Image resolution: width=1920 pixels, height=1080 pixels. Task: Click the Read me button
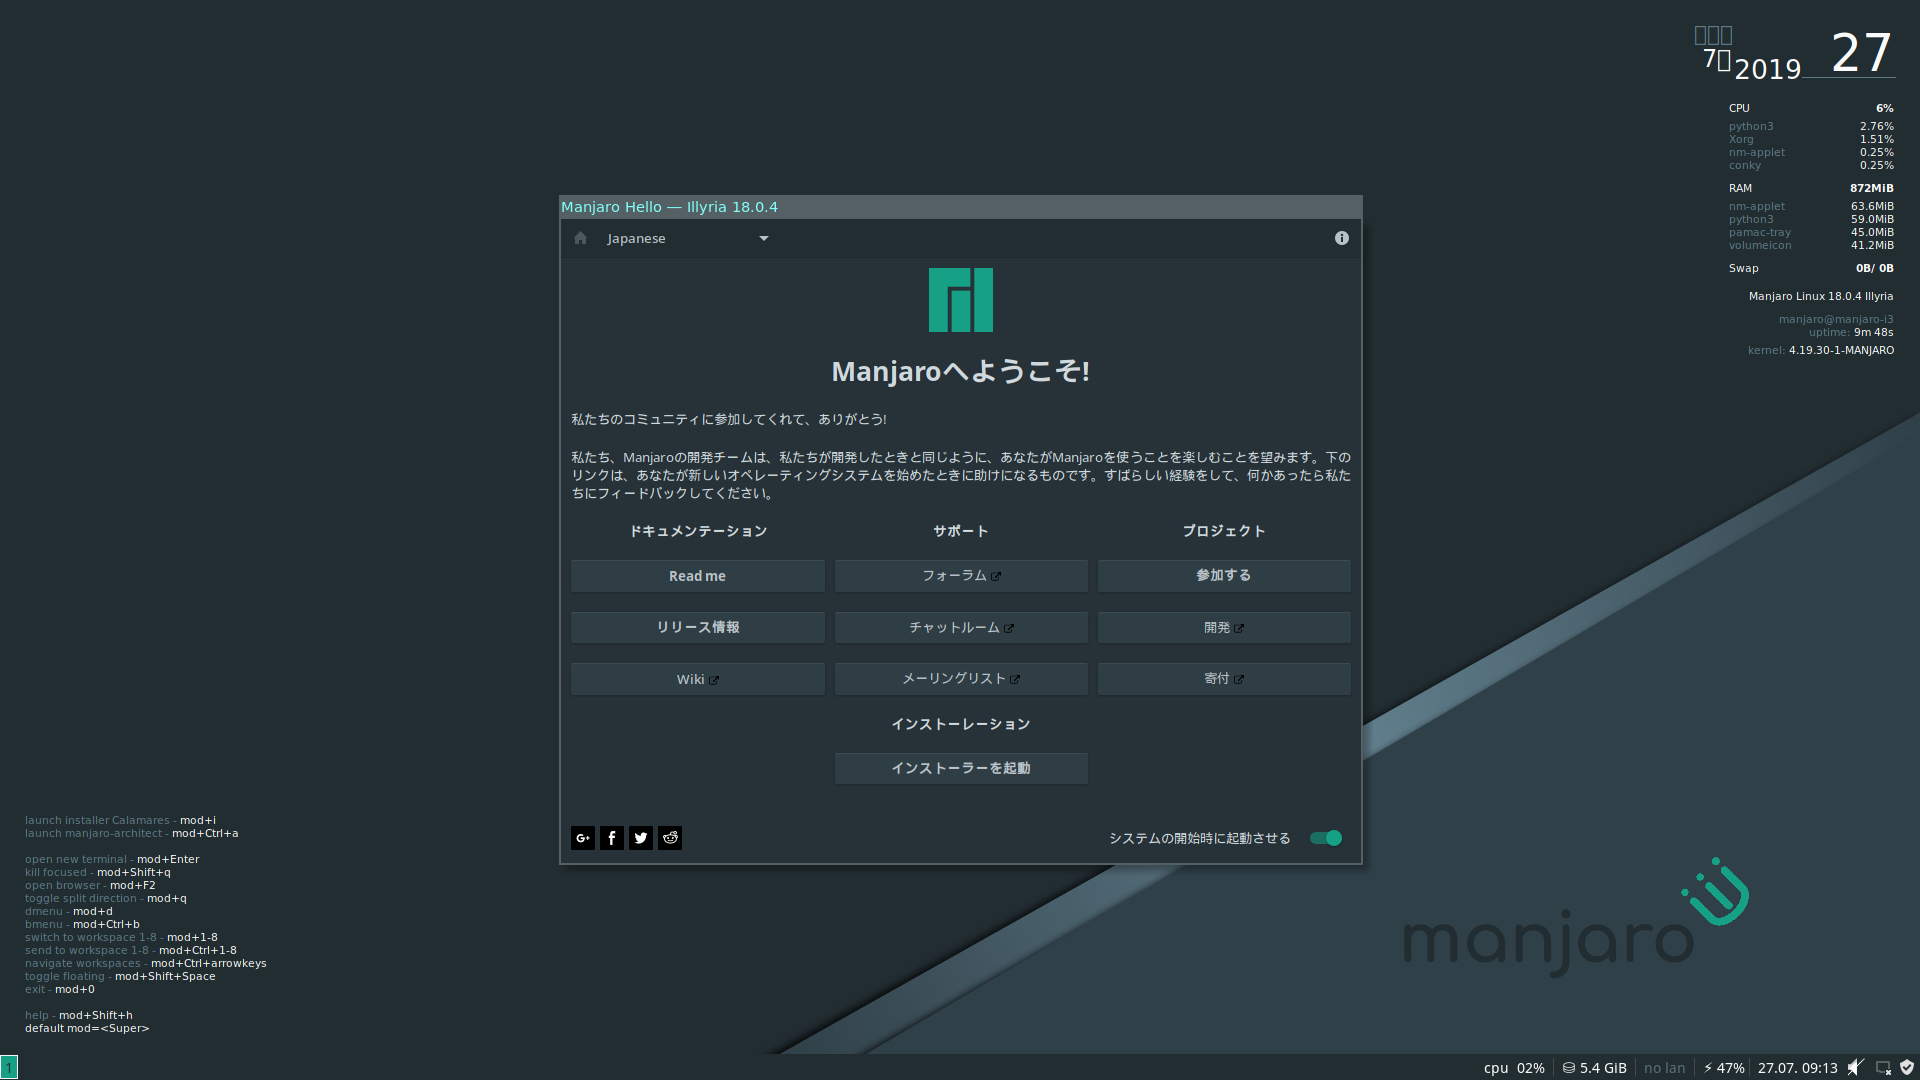(697, 576)
